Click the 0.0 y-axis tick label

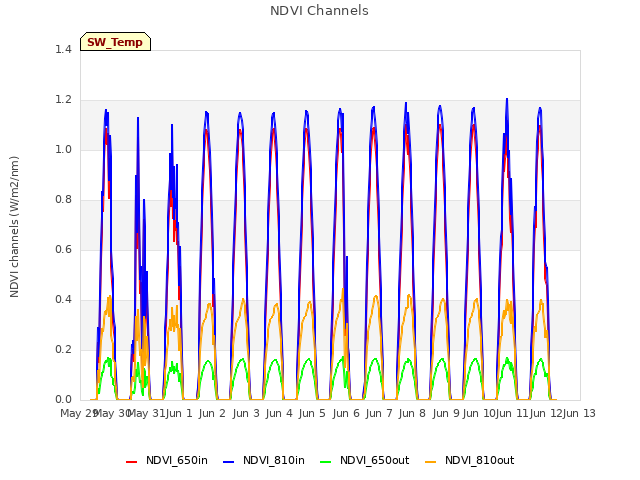tap(63, 400)
